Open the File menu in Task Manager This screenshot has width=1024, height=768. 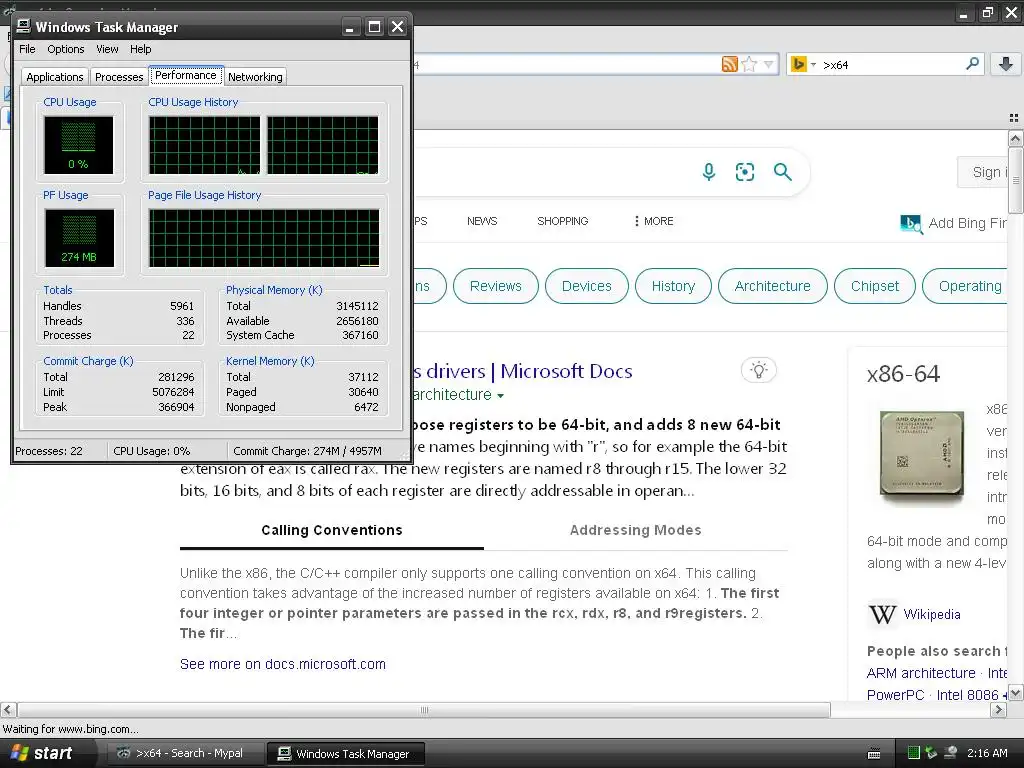pos(27,49)
